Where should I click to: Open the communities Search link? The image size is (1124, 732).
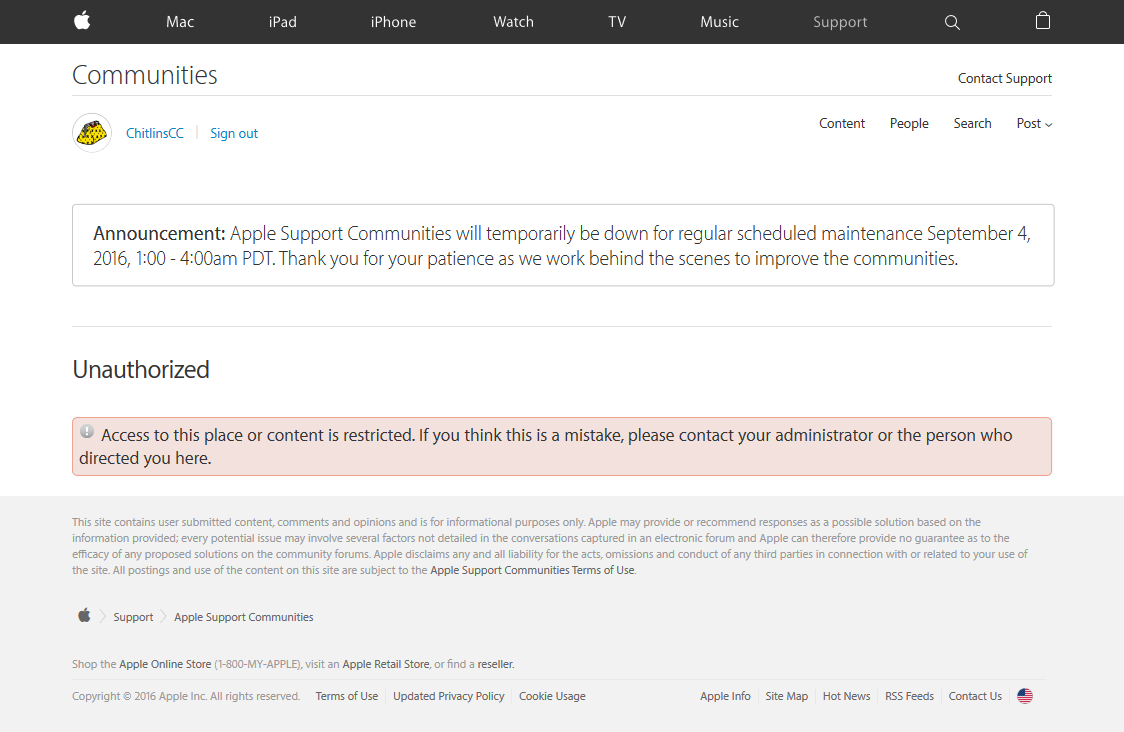click(x=972, y=123)
